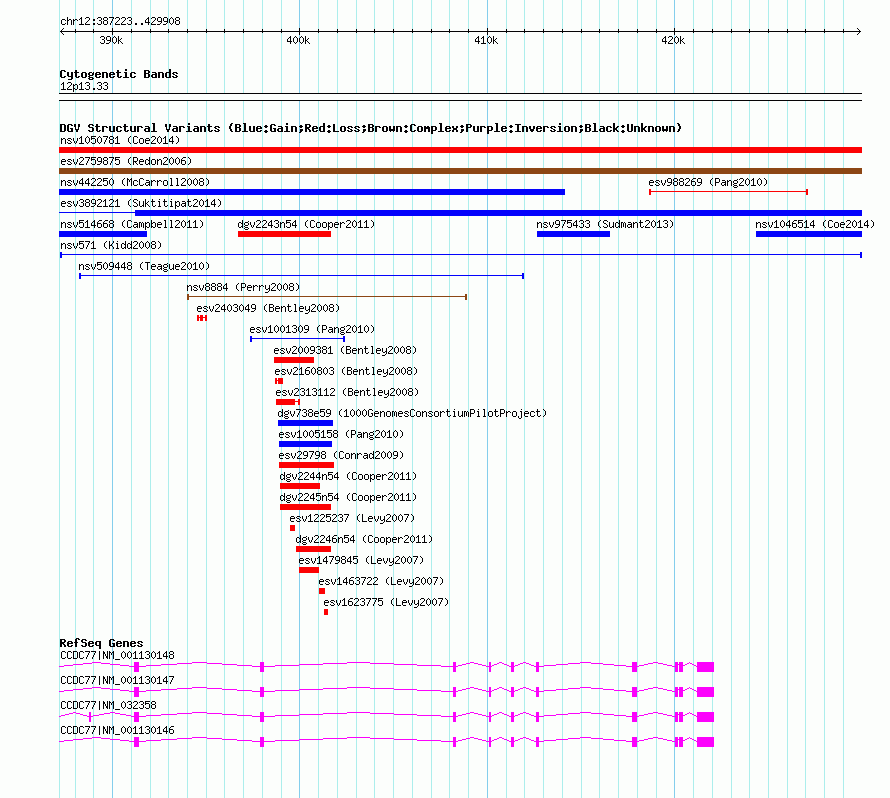Click the esv2759875 (Redon2006) brown complex bar
The width and height of the screenshot is (890, 798).
(460, 171)
